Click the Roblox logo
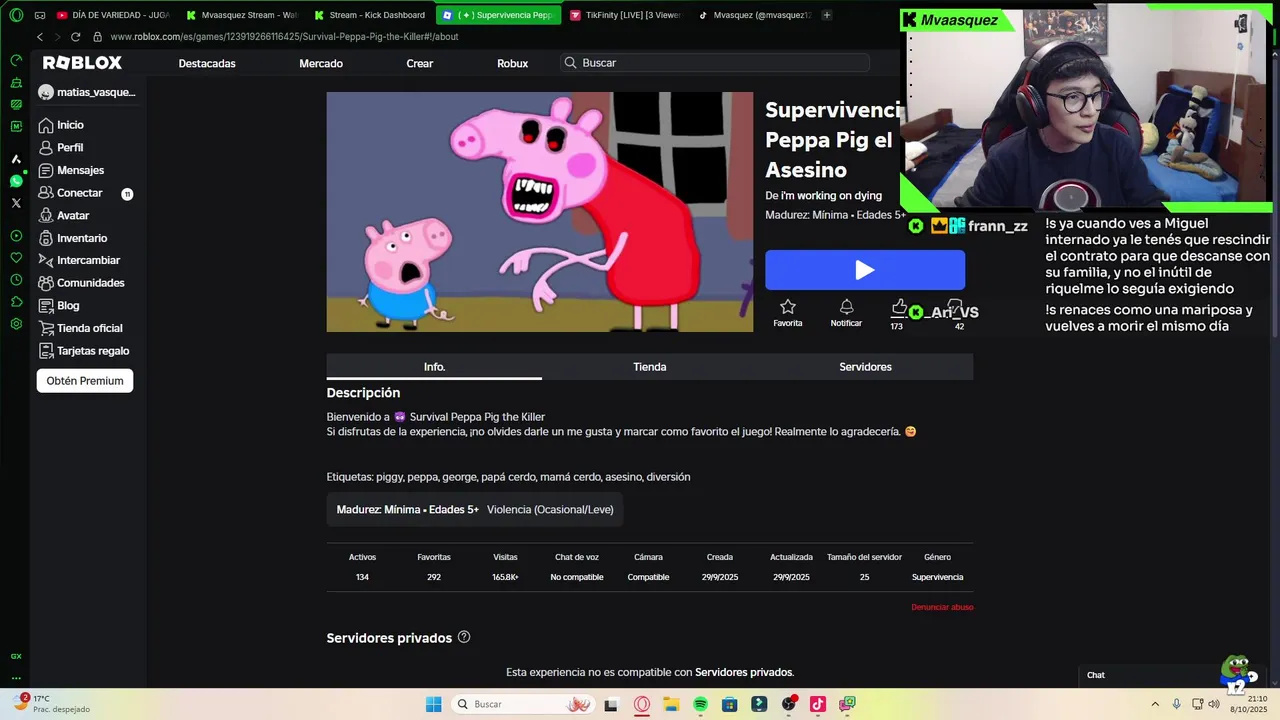The image size is (1280, 720). tap(82, 63)
